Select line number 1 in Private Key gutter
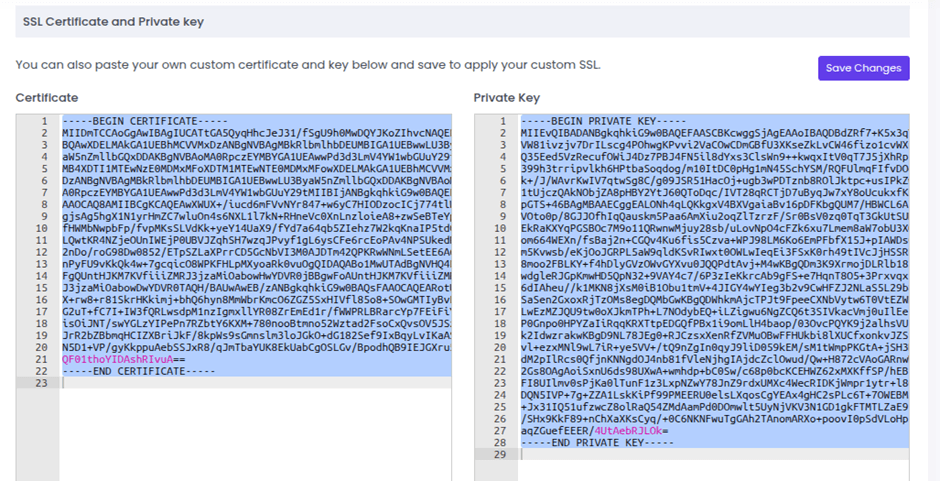This screenshot has width=940, height=481. 501,121
